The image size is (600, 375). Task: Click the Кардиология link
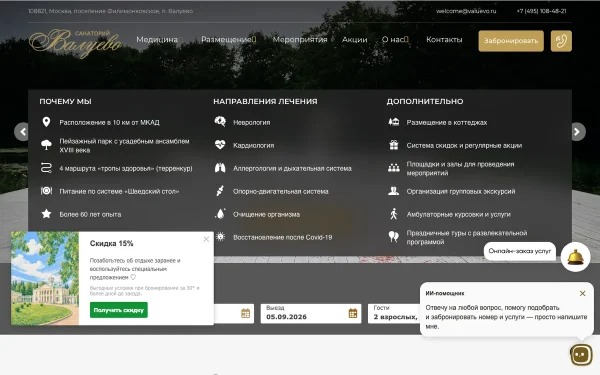(x=253, y=145)
